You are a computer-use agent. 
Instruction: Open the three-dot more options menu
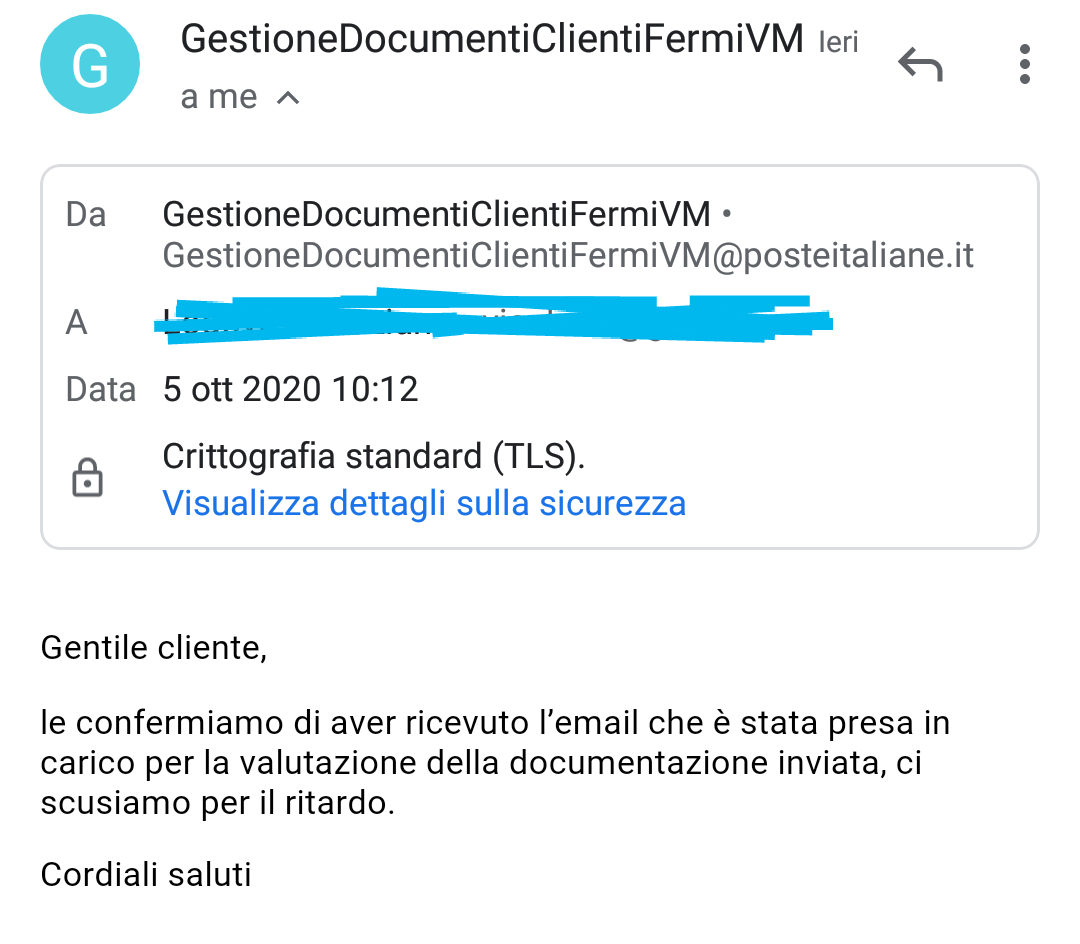(x=1023, y=65)
